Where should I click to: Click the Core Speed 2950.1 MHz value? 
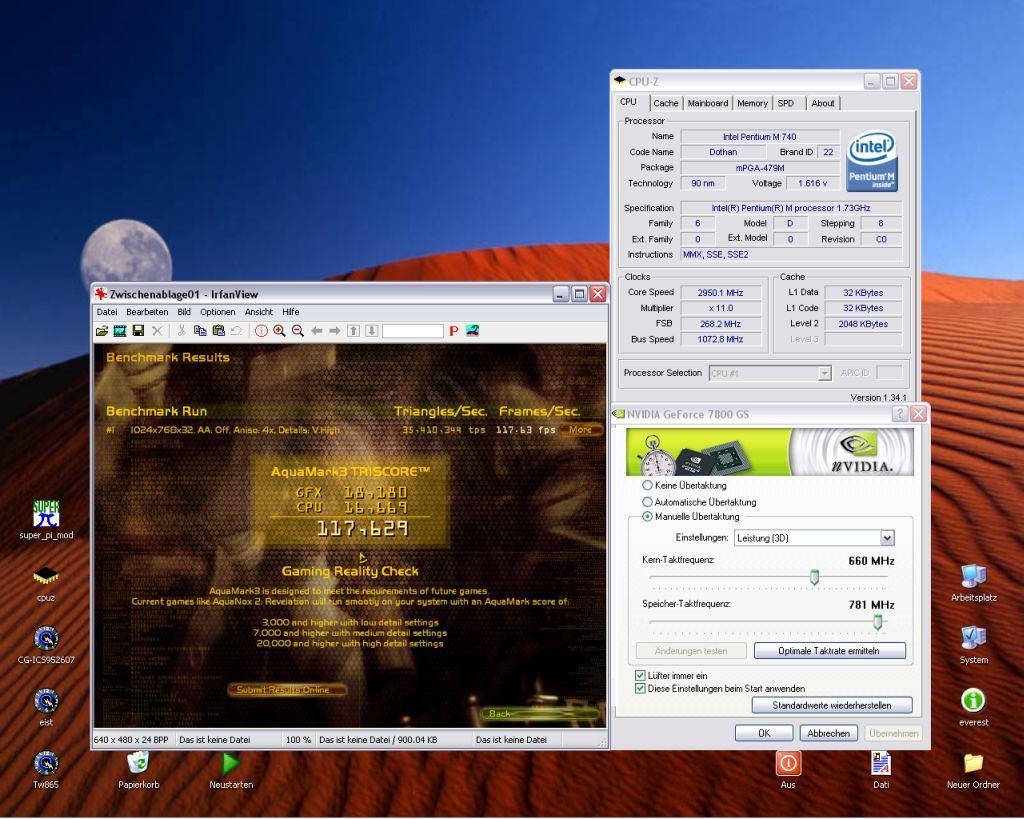click(x=720, y=293)
